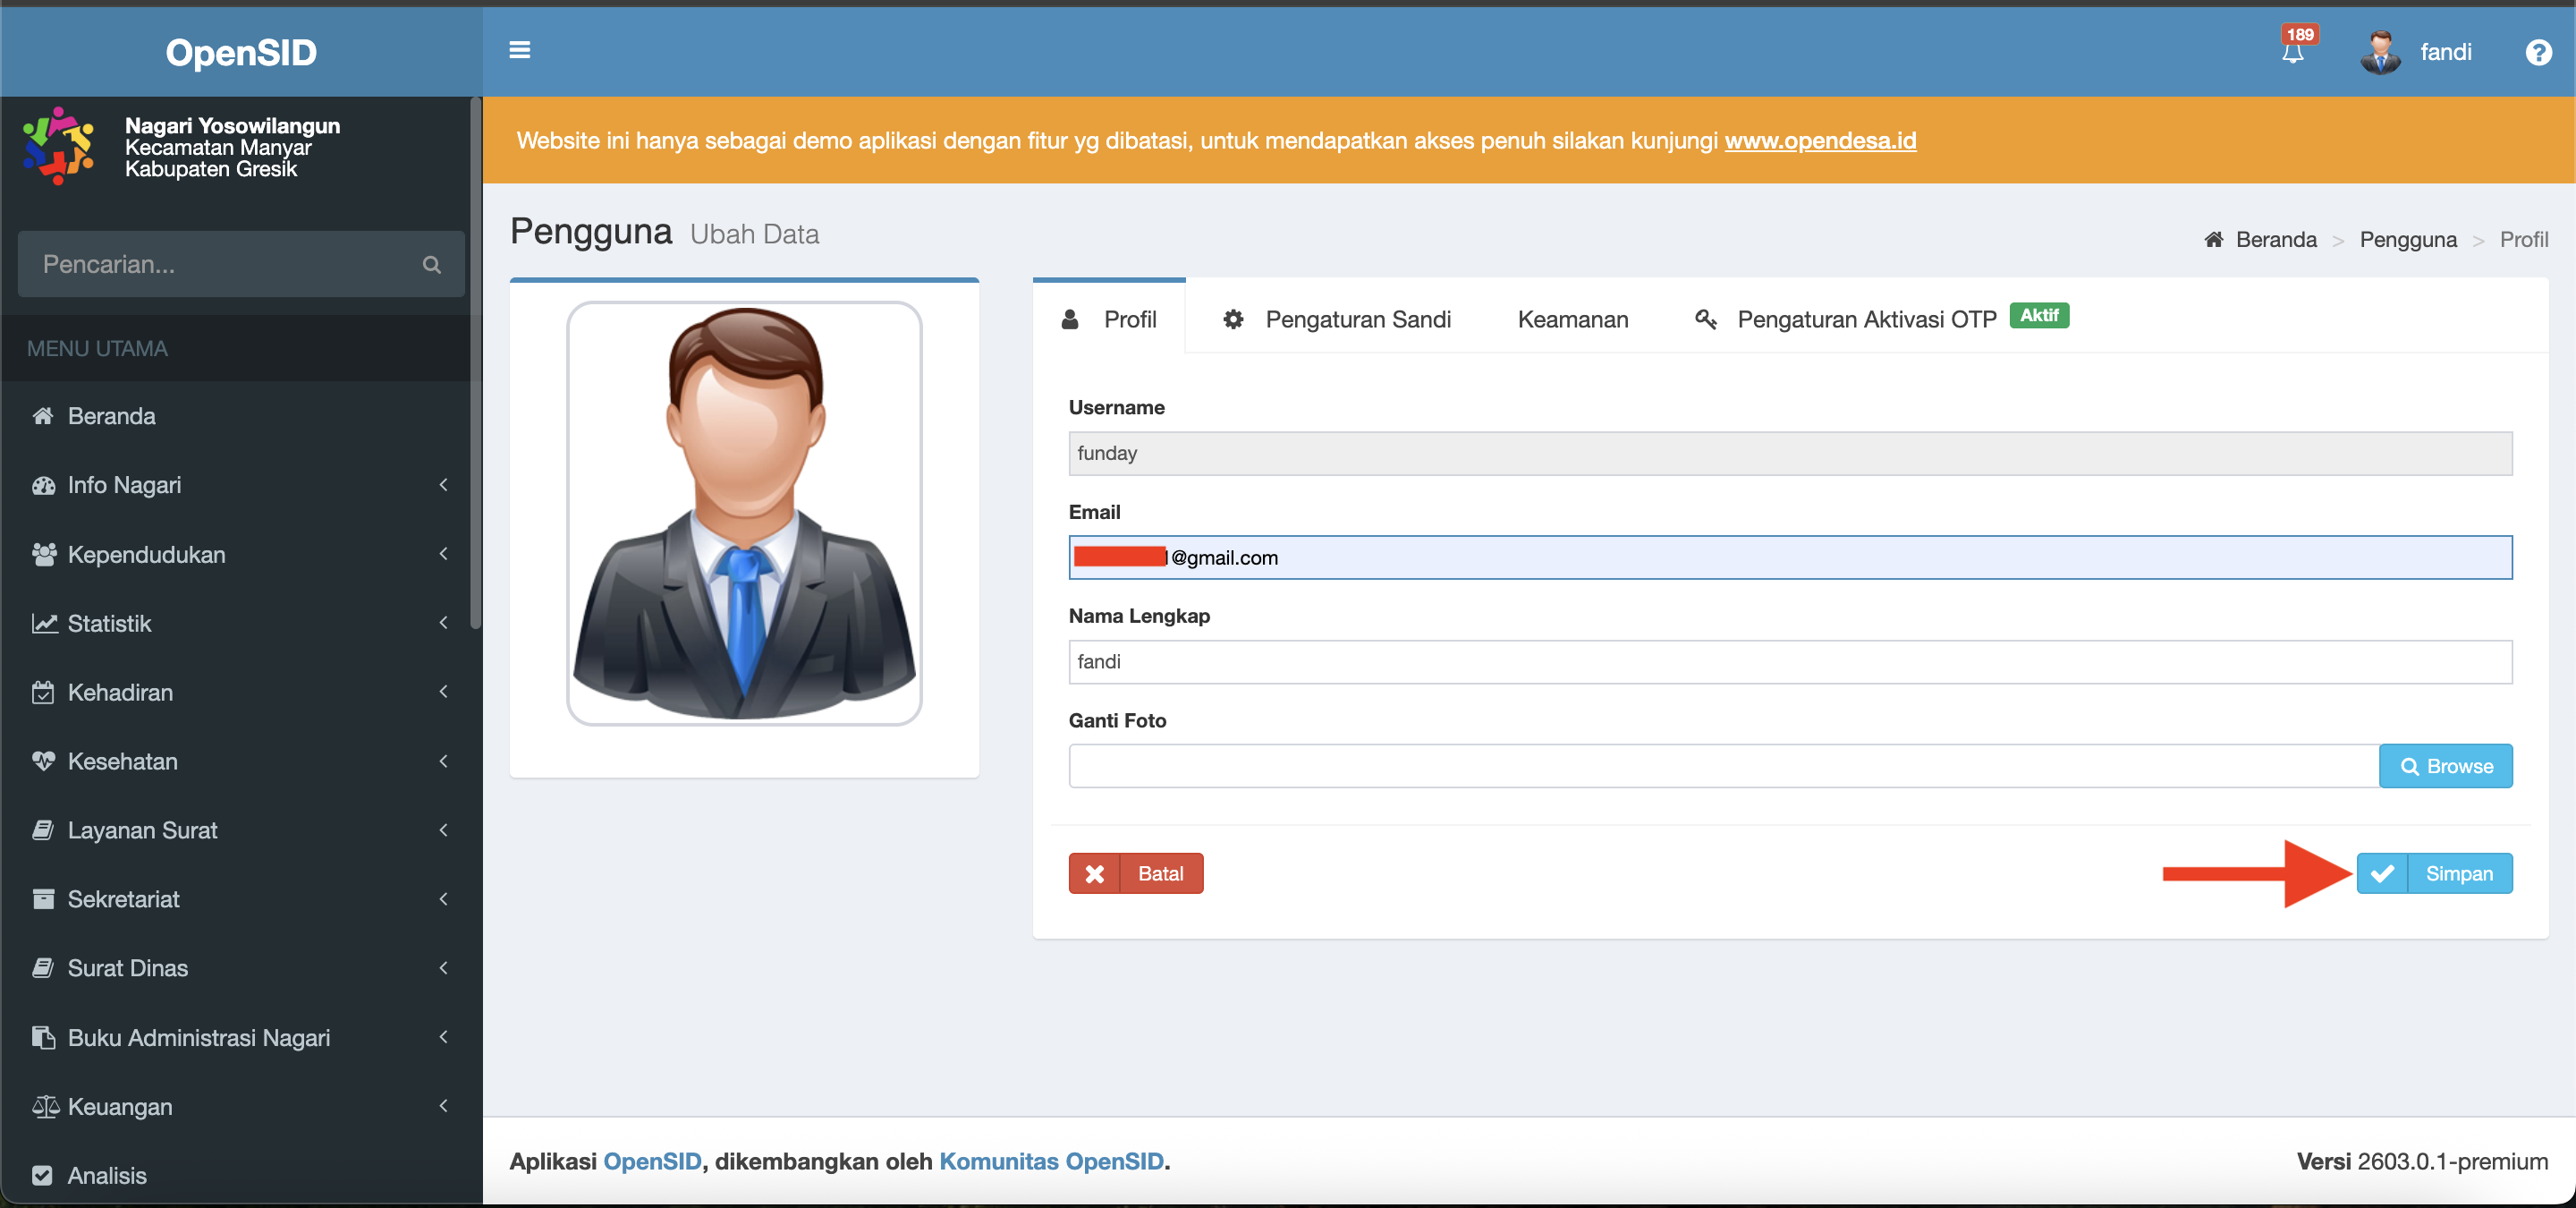Click the Beranda home icon in sidebar
Image resolution: width=2576 pixels, height=1208 pixels.
click(x=43, y=416)
